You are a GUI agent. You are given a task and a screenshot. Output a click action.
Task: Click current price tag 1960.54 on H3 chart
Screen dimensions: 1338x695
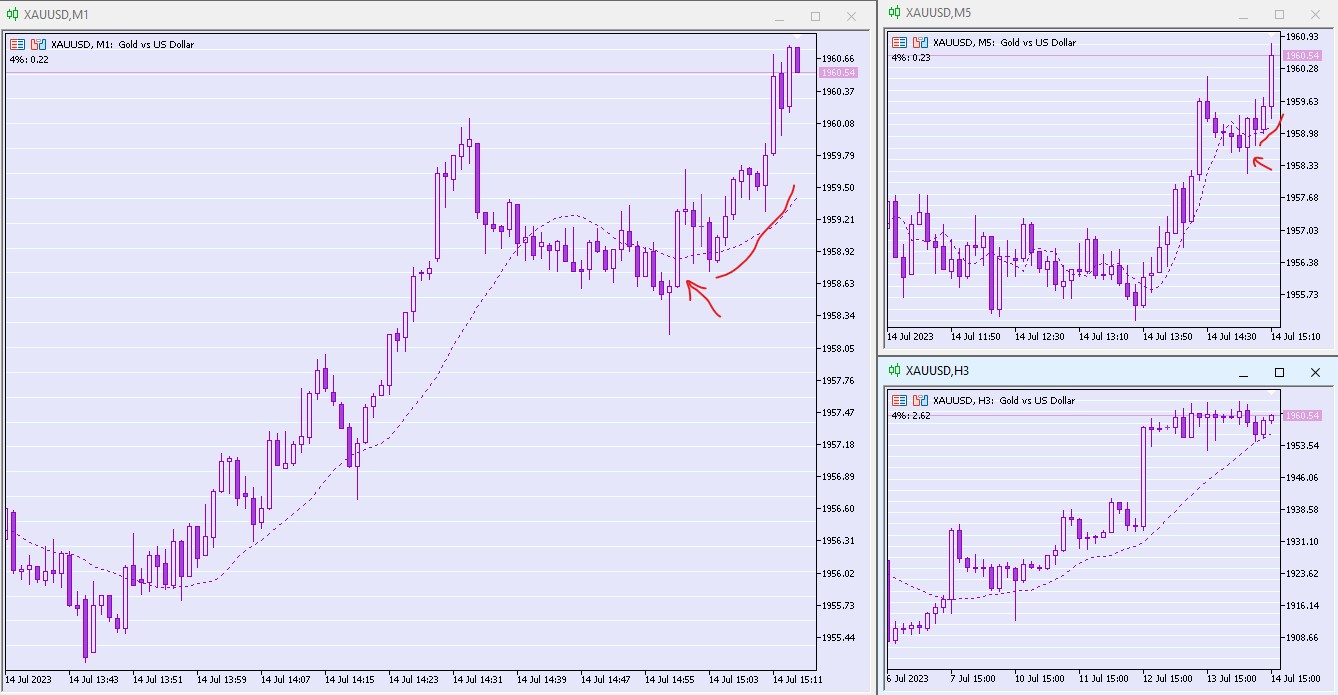point(1302,415)
